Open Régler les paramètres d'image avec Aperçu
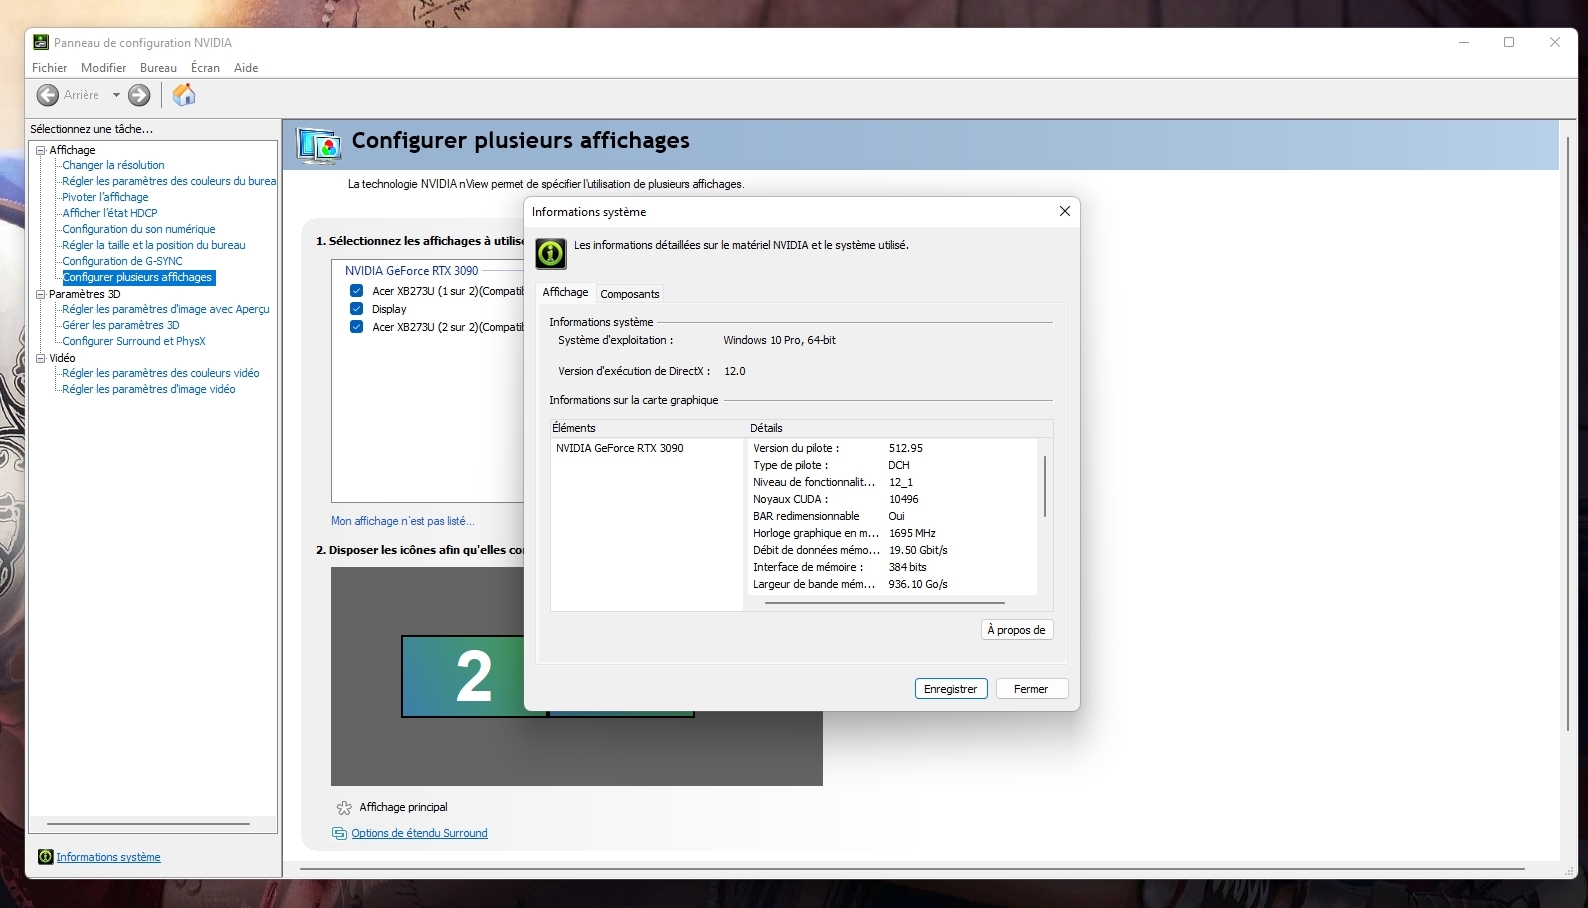The height and width of the screenshot is (908, 1588). point(166,309)
